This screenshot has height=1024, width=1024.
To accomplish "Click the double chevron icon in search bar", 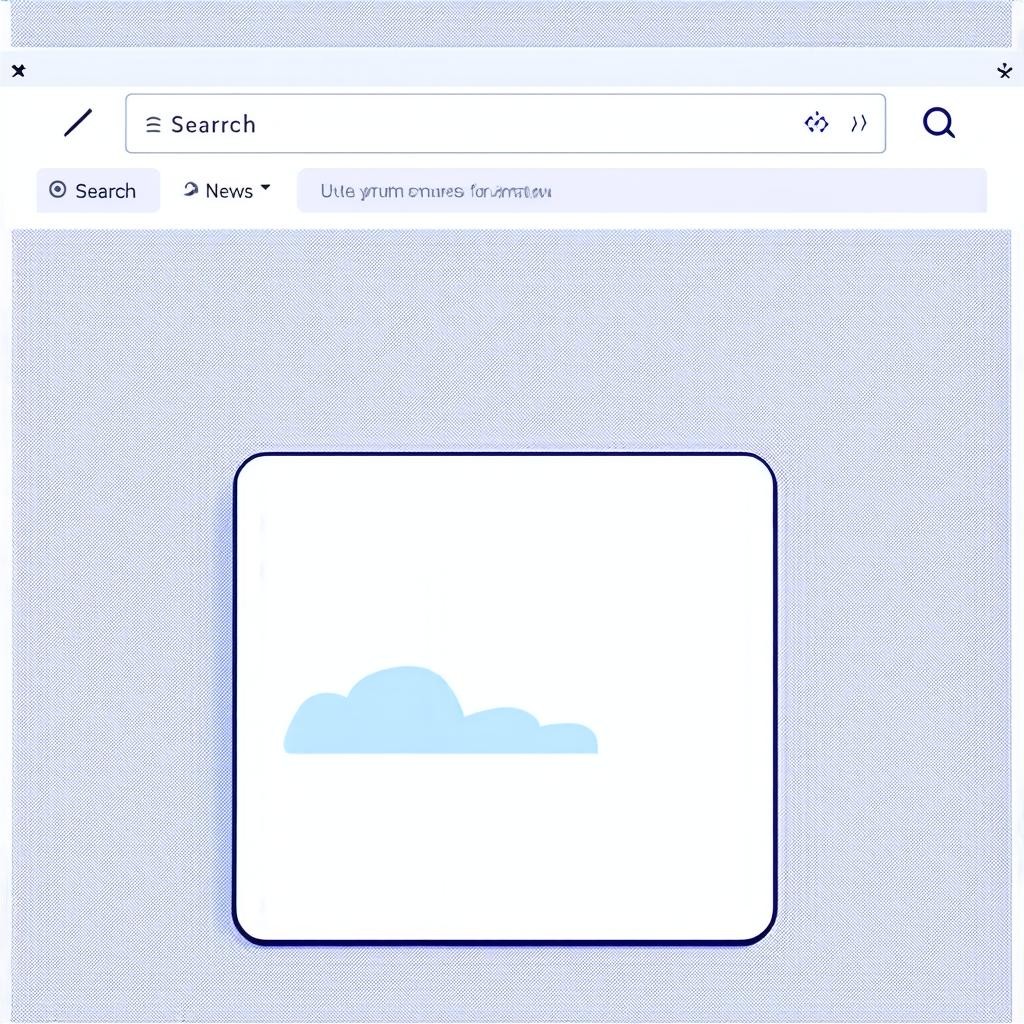I will coord(858,123).
